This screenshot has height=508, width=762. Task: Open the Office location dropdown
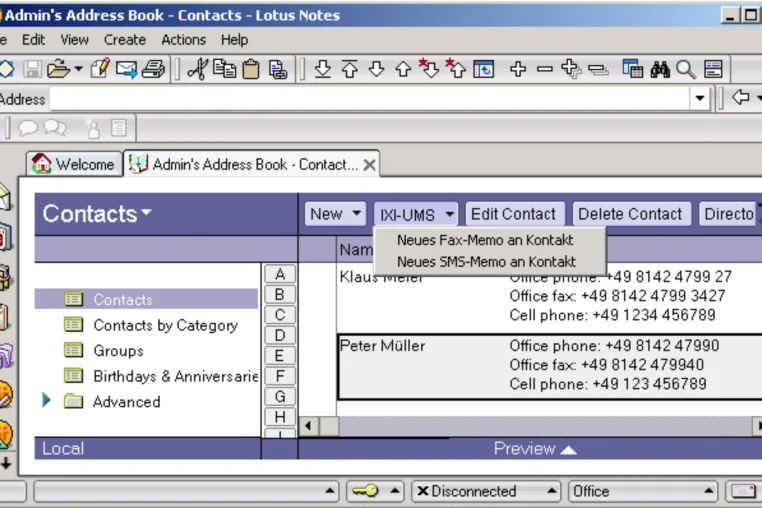tap(642, 491)
